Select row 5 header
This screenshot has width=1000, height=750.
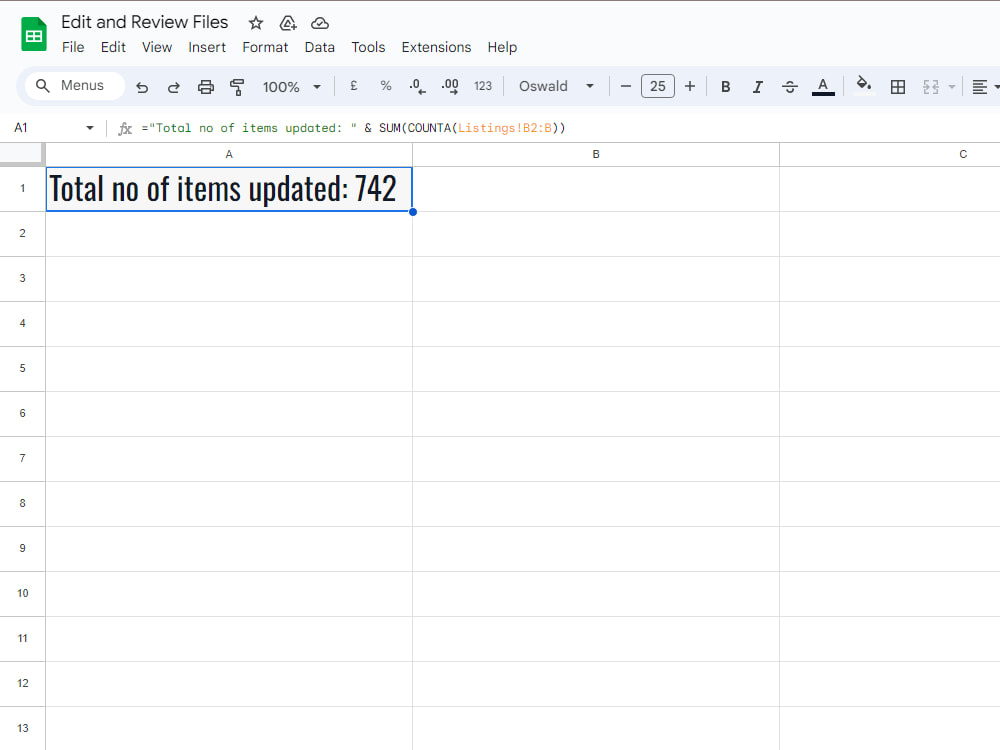22,369
